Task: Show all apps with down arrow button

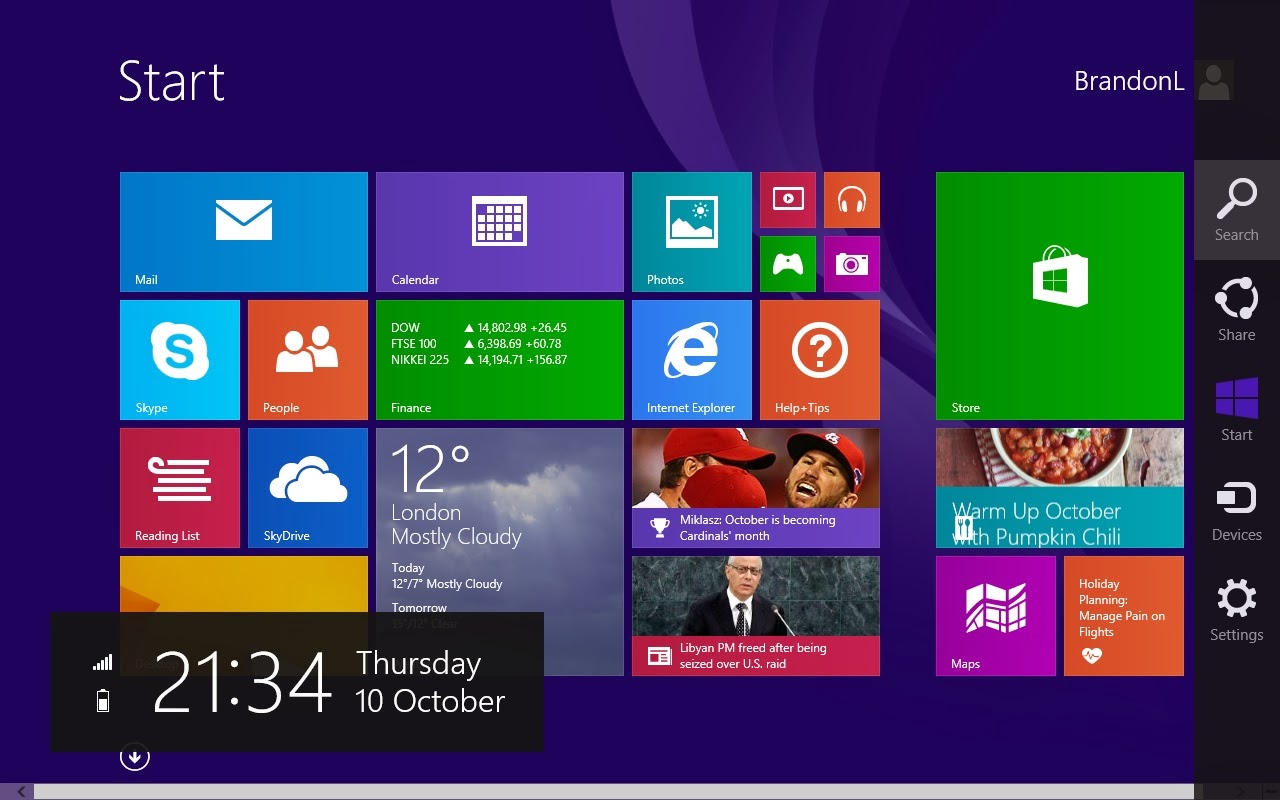Action: tap(135, 757)
